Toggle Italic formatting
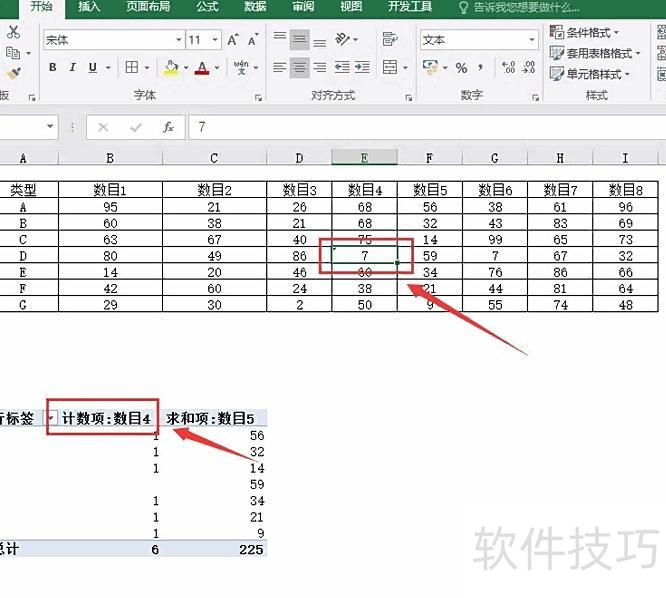 pos(73,67)
